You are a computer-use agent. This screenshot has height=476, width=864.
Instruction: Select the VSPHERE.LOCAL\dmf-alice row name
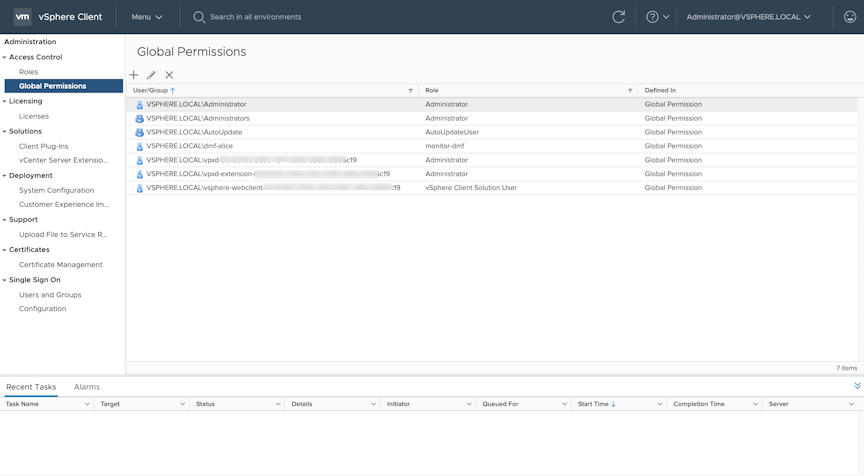pyautogui.click(x=190, y=146)
